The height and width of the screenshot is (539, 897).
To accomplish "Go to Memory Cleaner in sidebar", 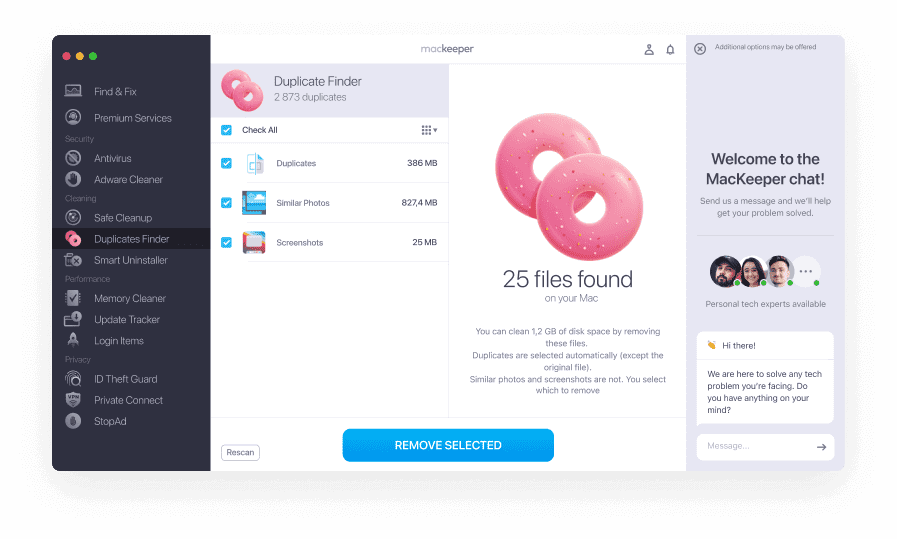I will tap(131, 298).
